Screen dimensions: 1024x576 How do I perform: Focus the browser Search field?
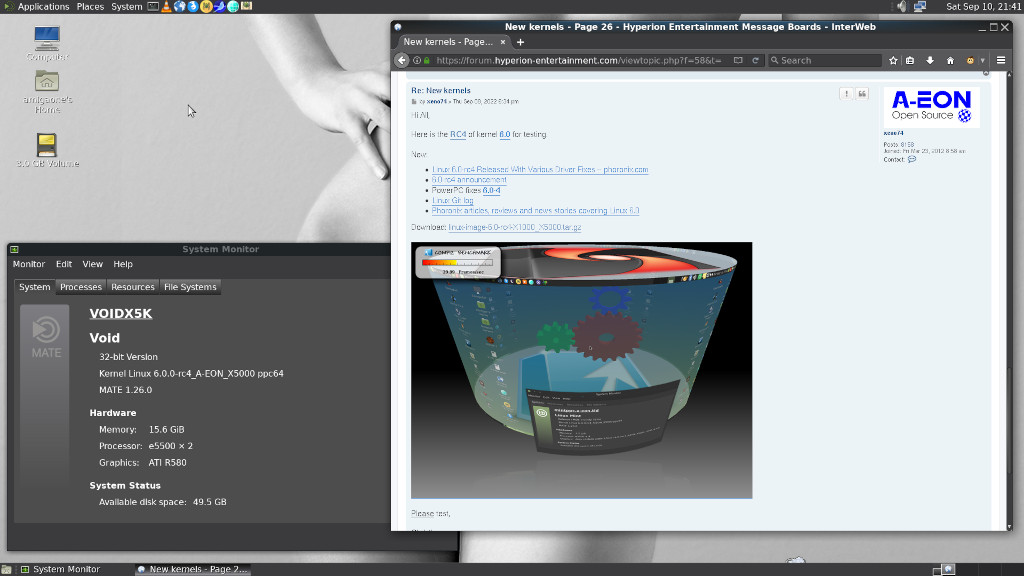825,60
